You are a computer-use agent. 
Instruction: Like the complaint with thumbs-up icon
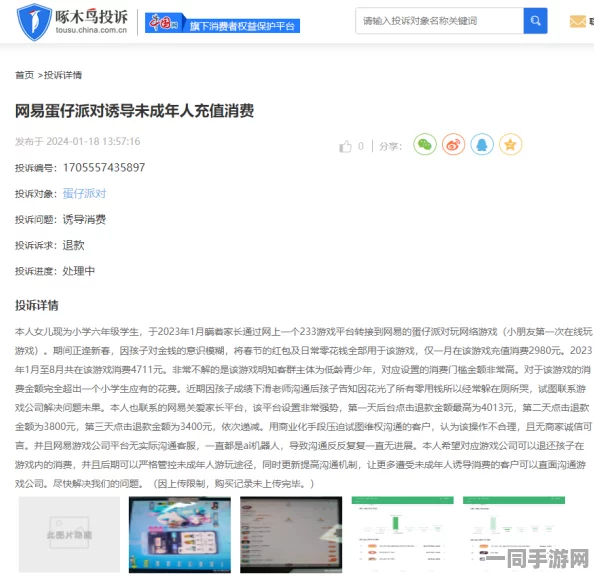[345, 146]
